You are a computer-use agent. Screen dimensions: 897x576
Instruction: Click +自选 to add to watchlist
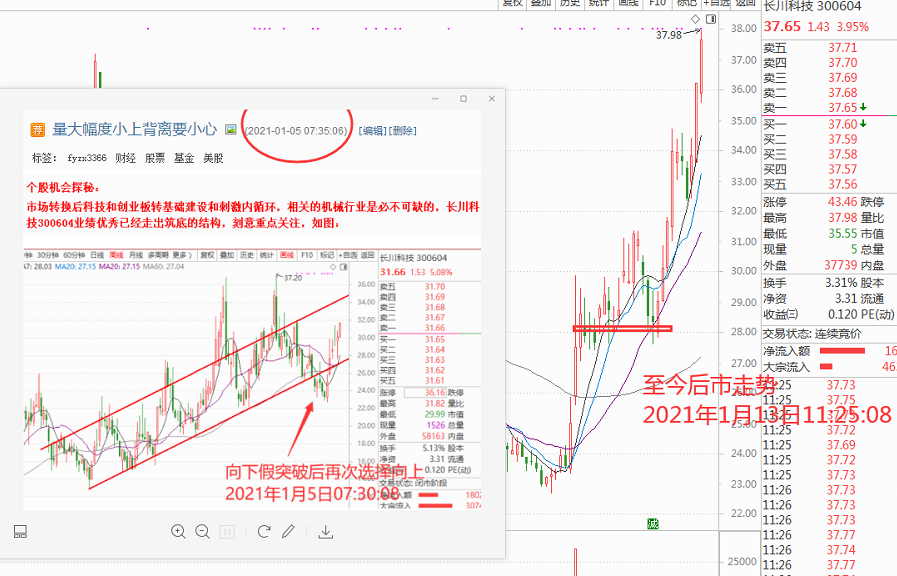point(717,3)
